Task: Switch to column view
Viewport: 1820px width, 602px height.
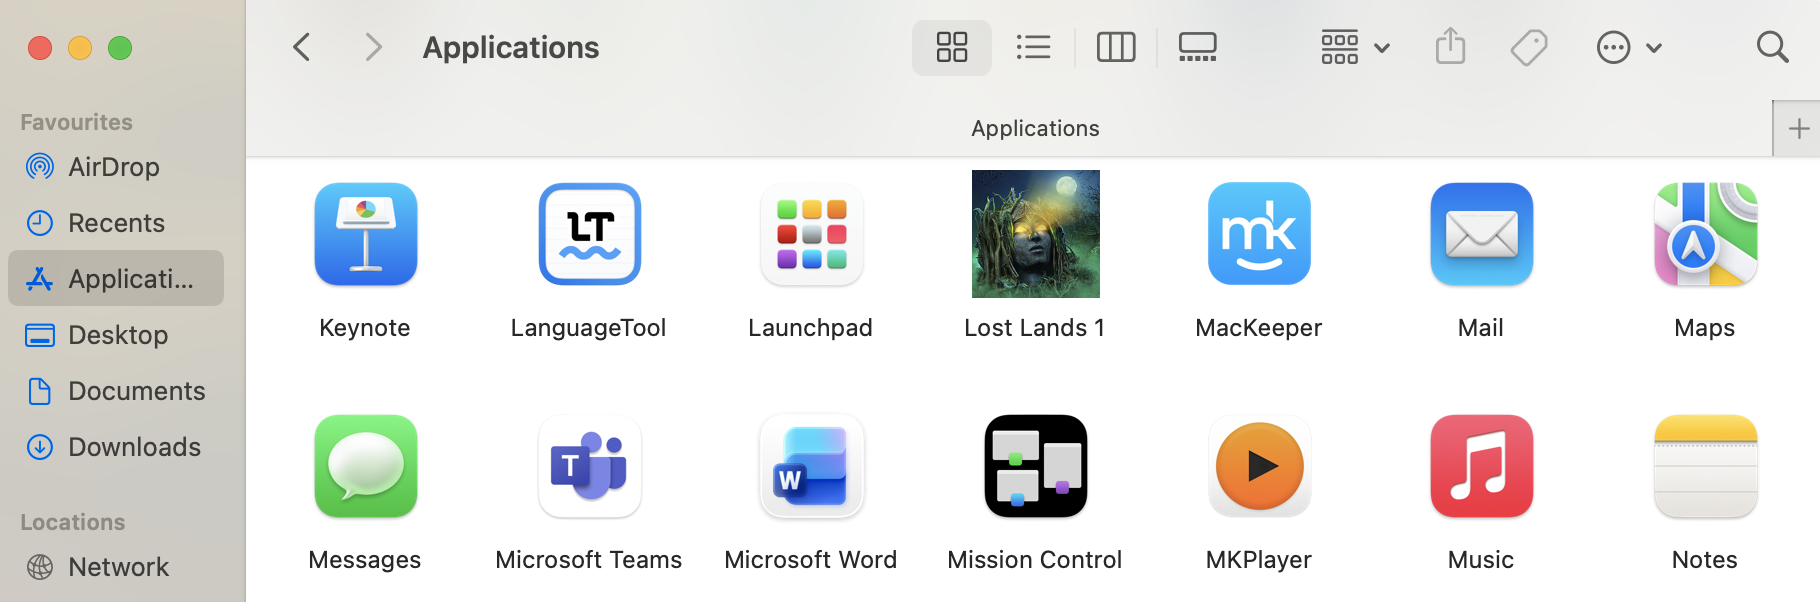Action: pyautogui.click(x=1116, y=47)
